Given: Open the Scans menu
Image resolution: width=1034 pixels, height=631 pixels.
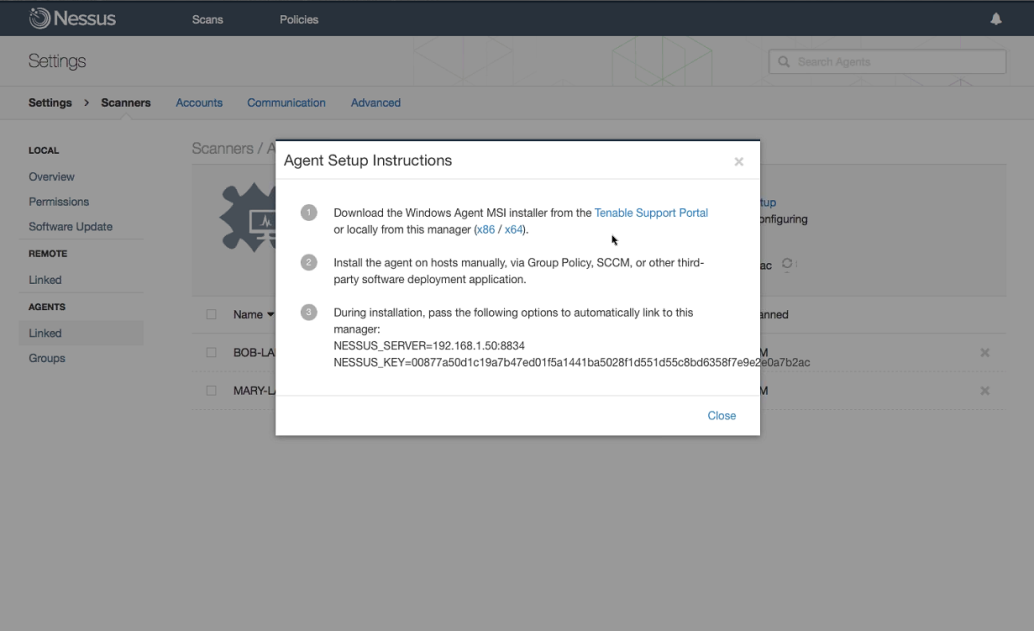Looking at the screenshot, I should pos(207,20).
